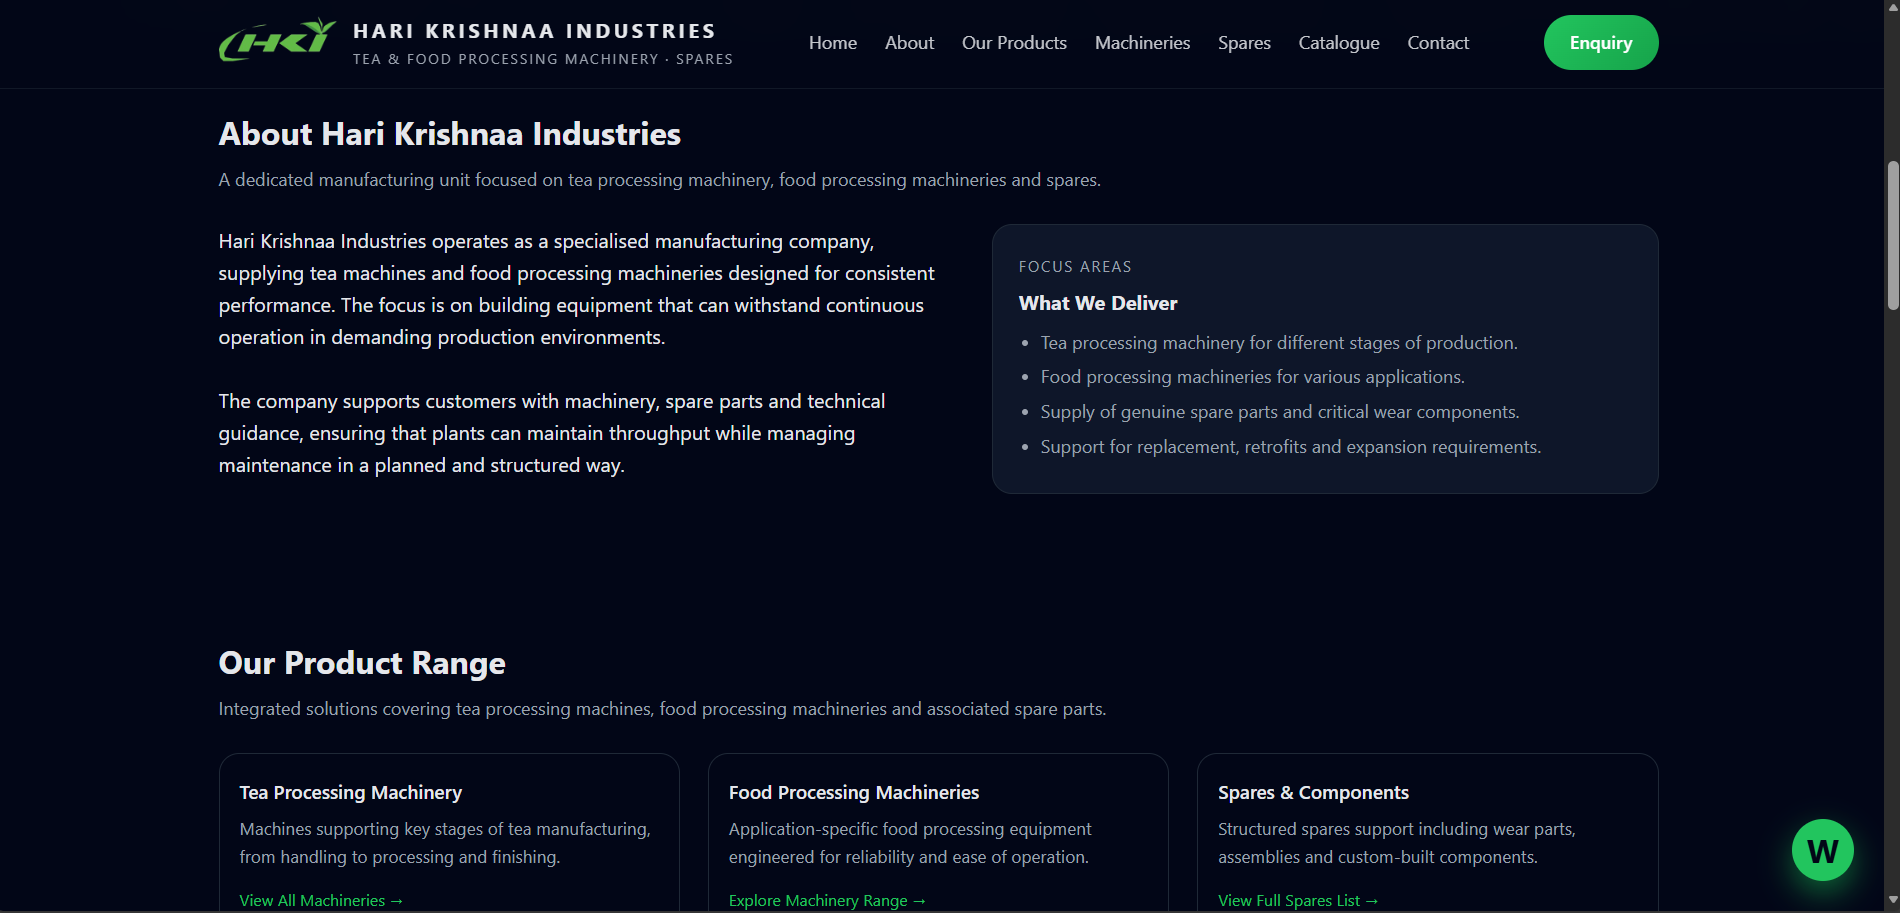This screenshot has width=1900, height=913.
Task: Click the scrollbar down arrow
Action: 1892,903
